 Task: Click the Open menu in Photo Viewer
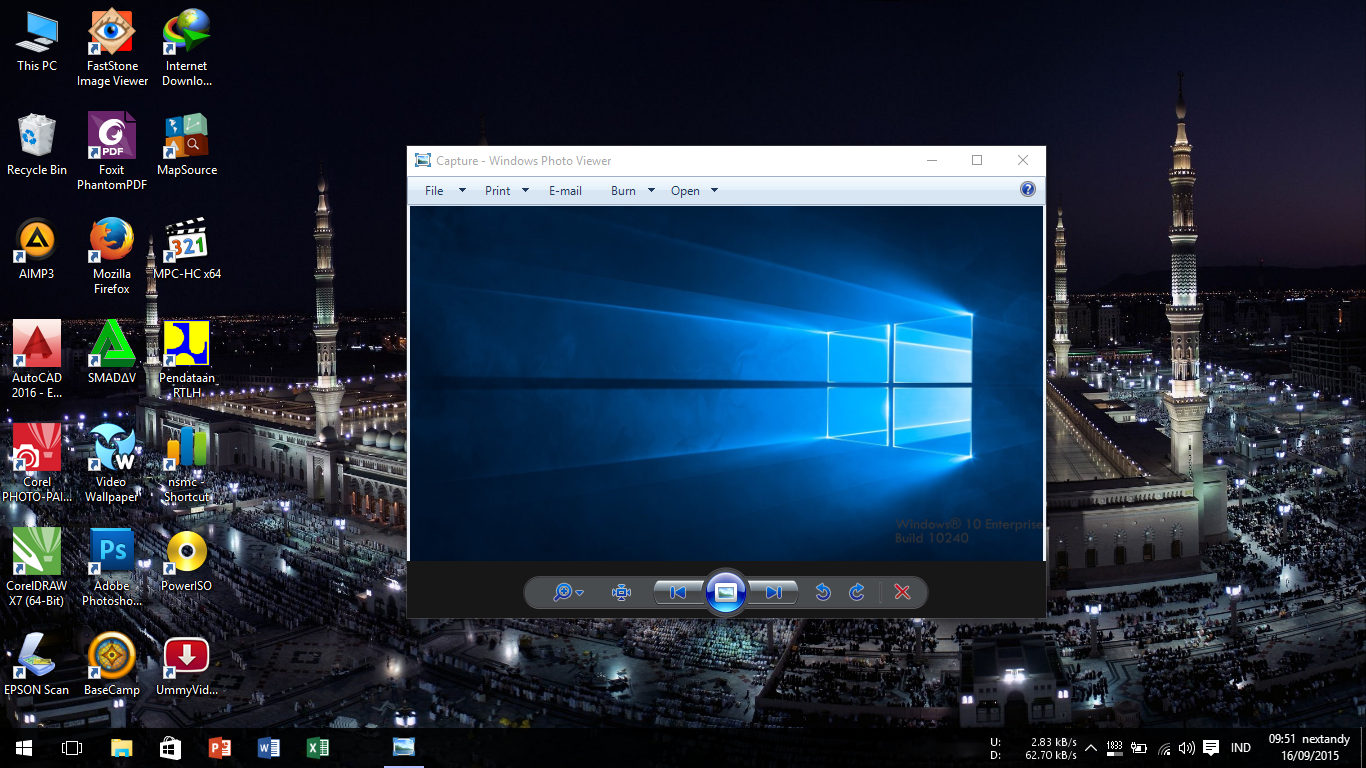pos(685,190)
